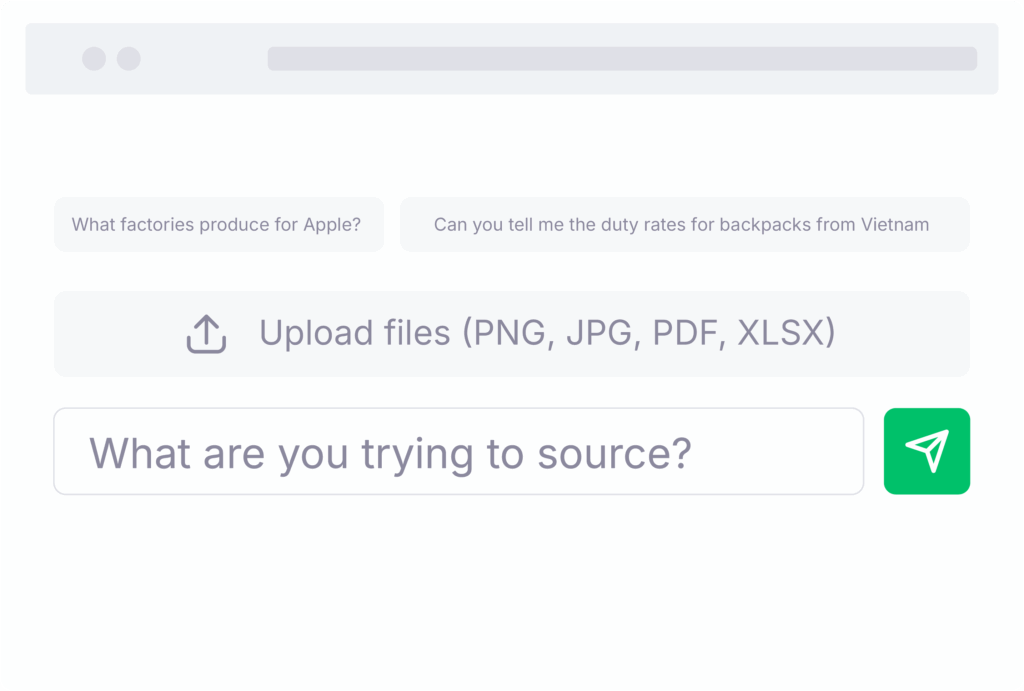Select the "What factories produce for Apple?" suggestion
The height and width of the screenshot is (691, 1024).
click(218, 225)
